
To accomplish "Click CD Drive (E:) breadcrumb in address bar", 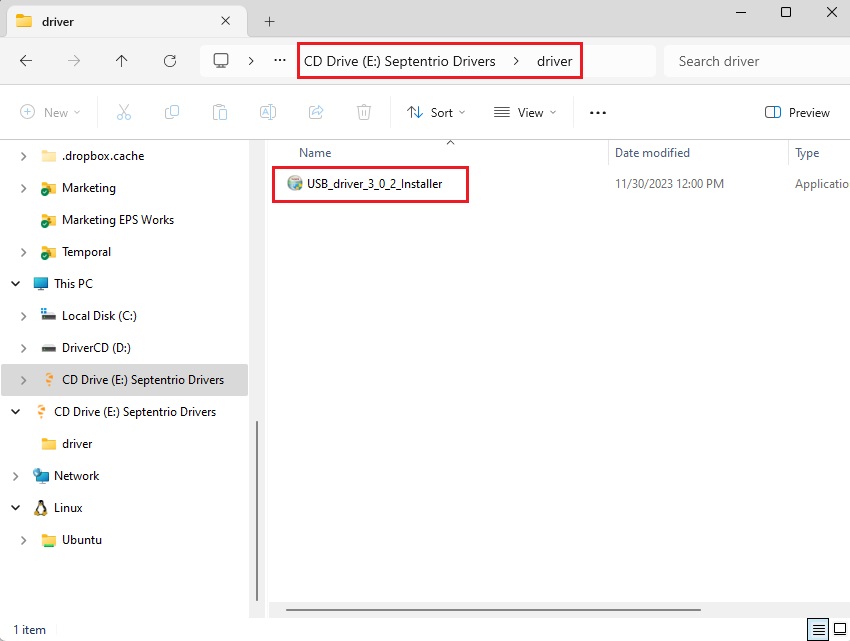I will click(x=400, y=61).
